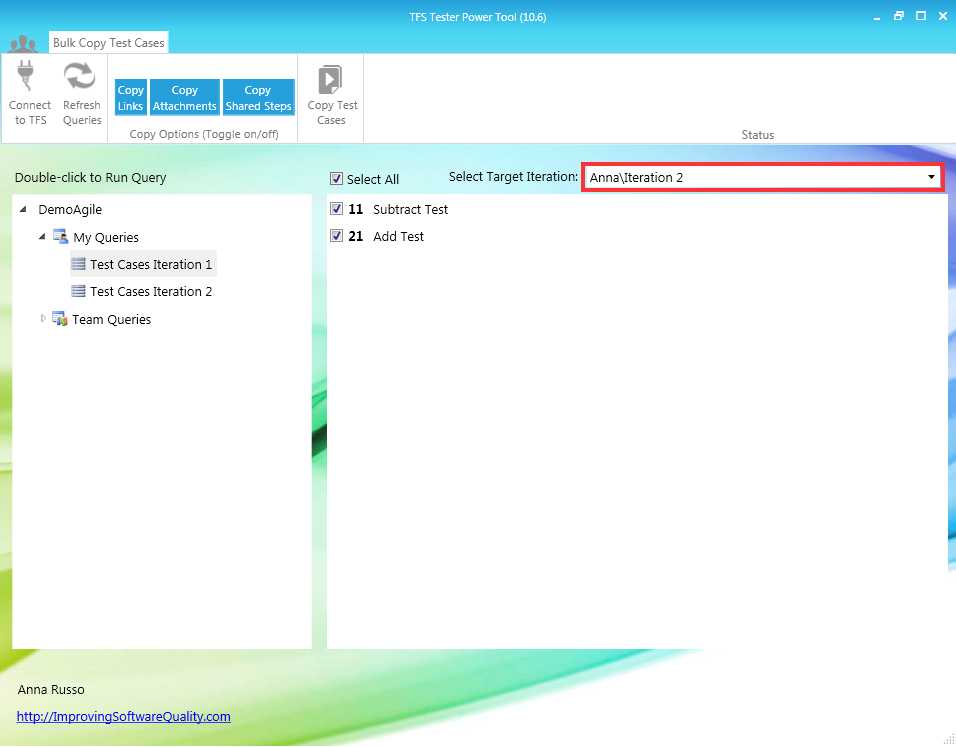Image resolution: width=956 pixels, height=747 pixels.
Task: Toggle the Copy Attachments option
Action: [184, 97]
